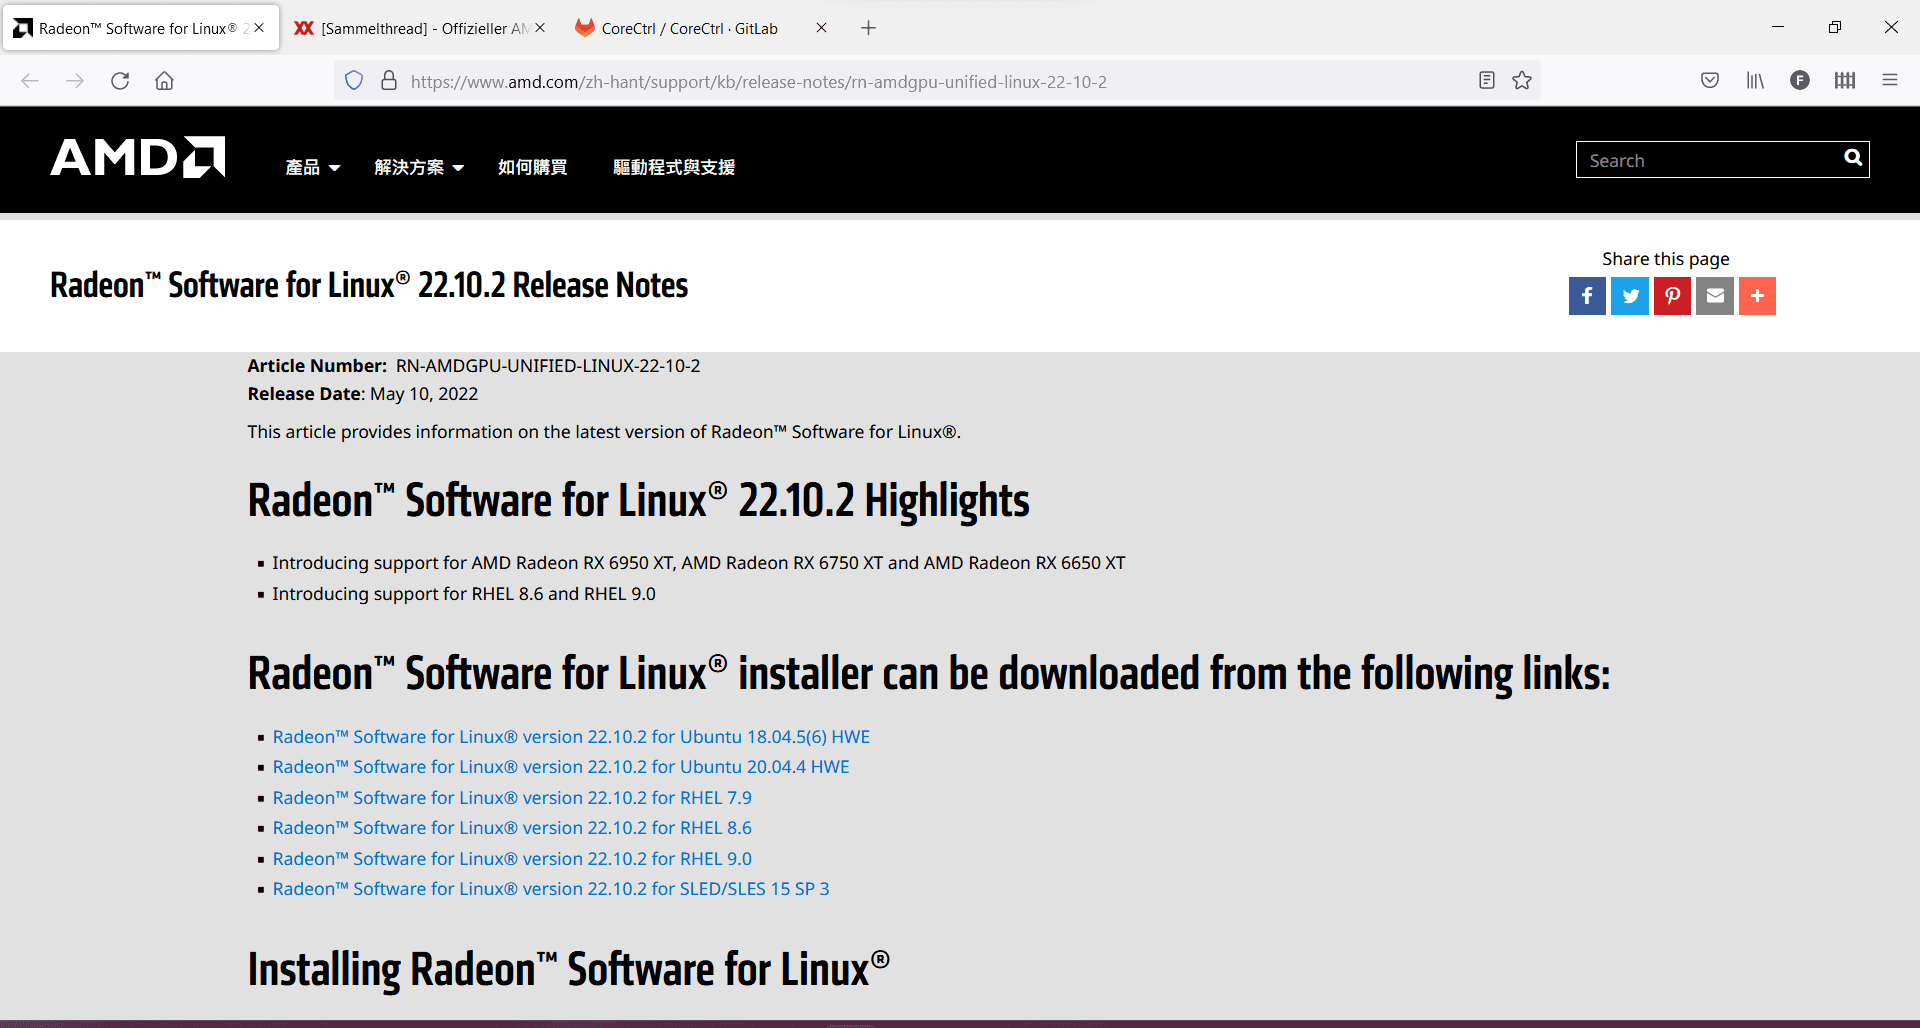Focus the AMD site Search field
Viewport: 1920px width, 1028px height.
tap(1710, 160)
